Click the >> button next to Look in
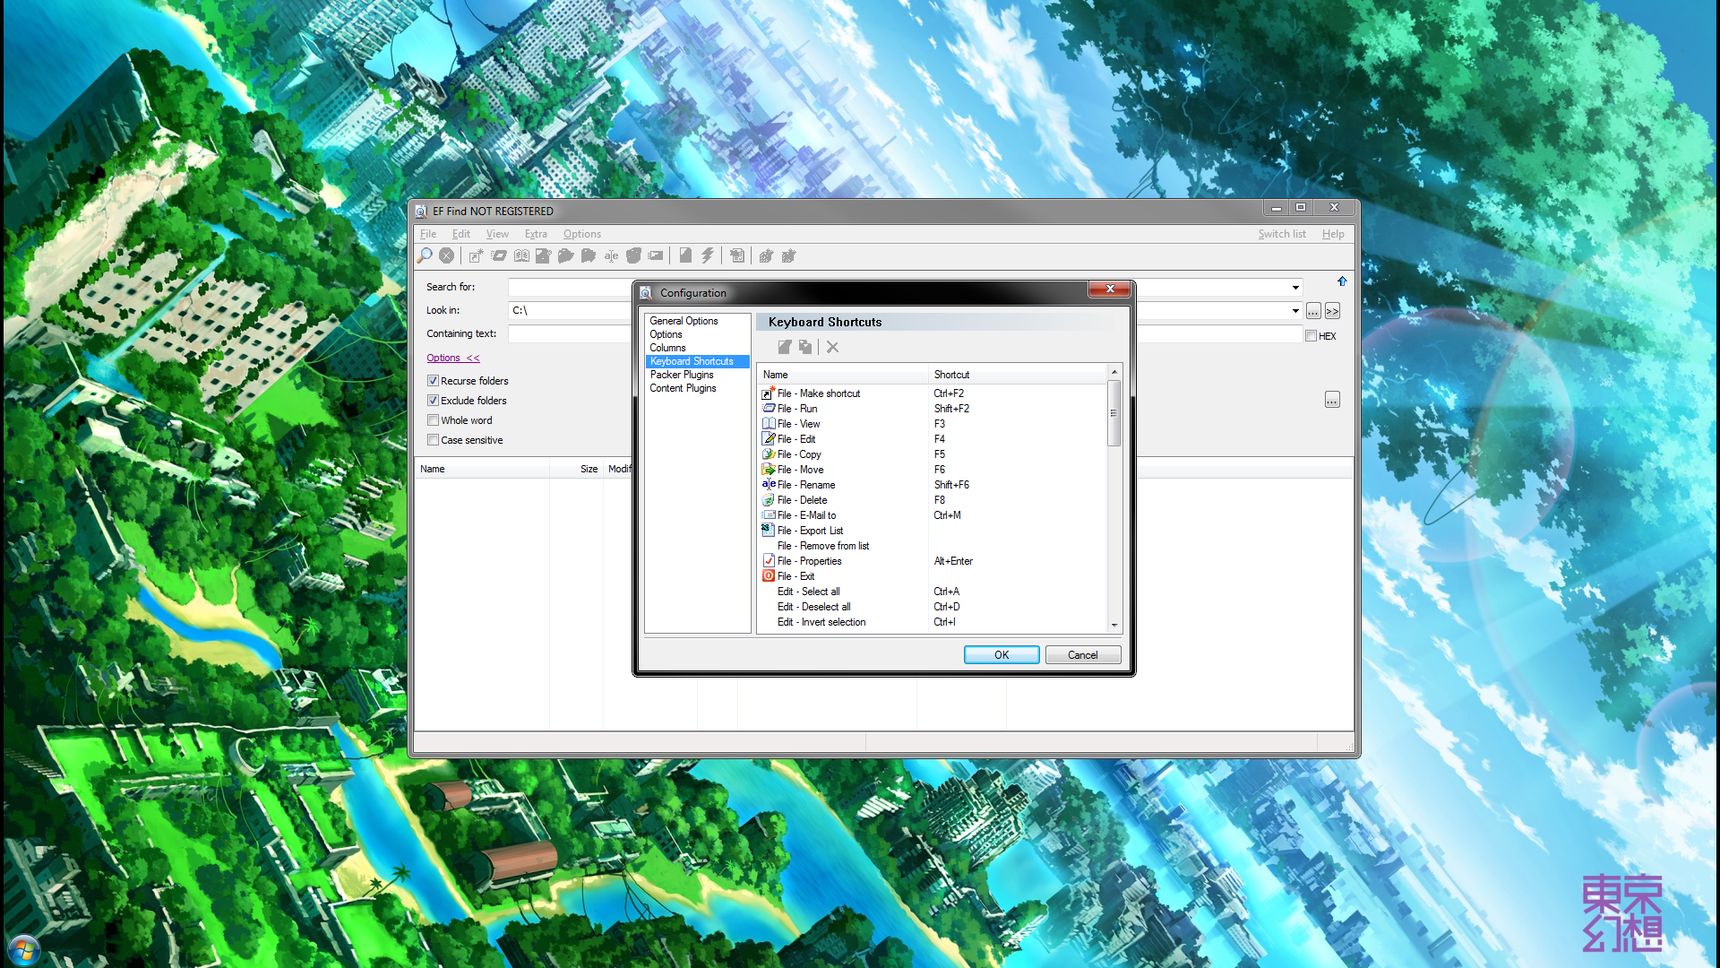 point(1332,311)
